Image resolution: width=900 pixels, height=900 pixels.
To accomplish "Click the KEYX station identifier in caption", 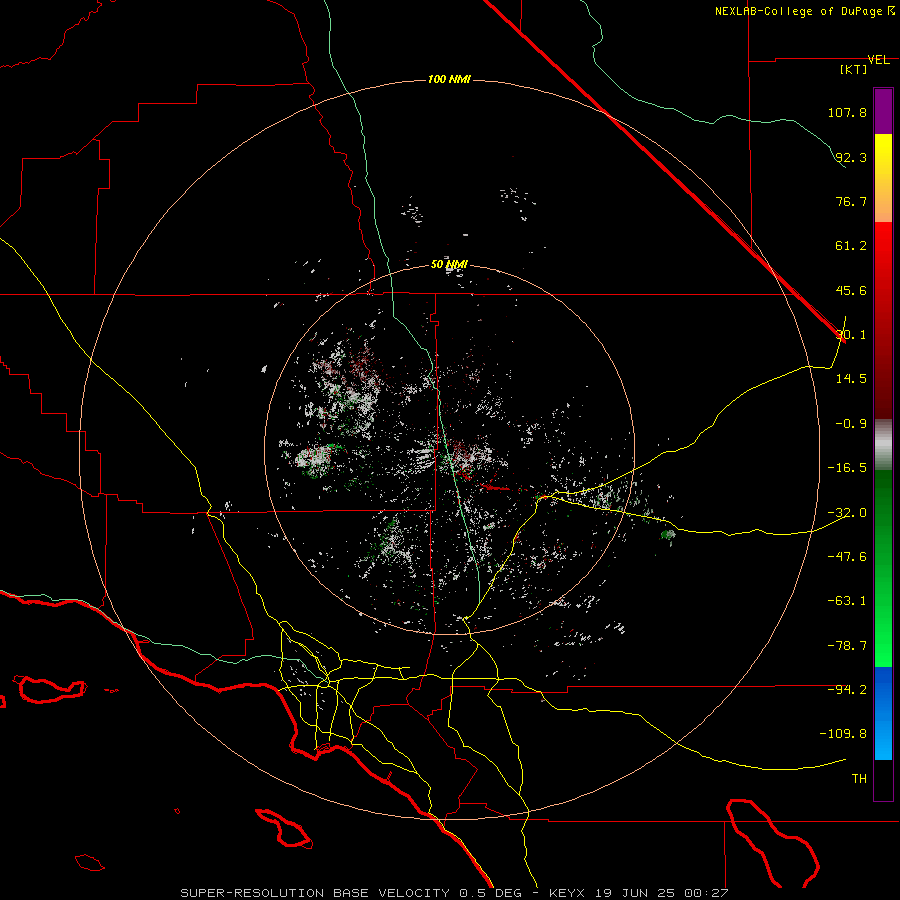I will (x=568, y=893).
